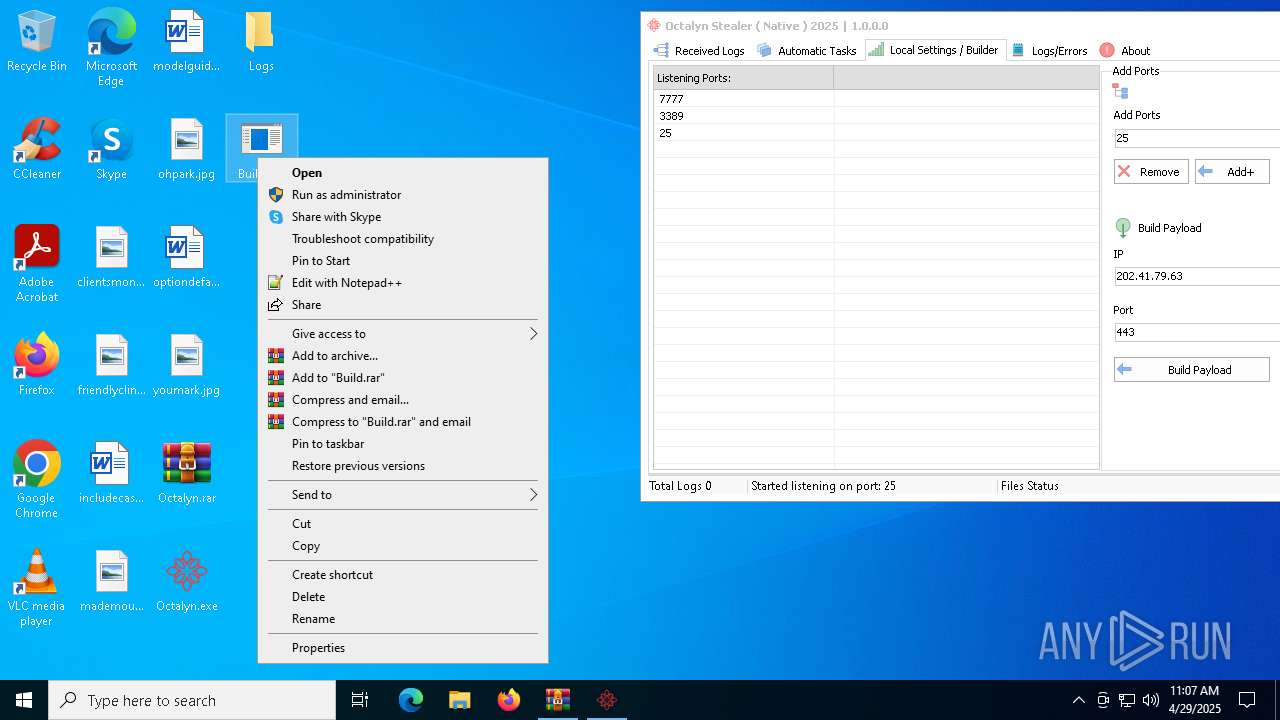Open Properties from context menu
This screenshot has width=1280, height=720.
(x=403, y=648)
